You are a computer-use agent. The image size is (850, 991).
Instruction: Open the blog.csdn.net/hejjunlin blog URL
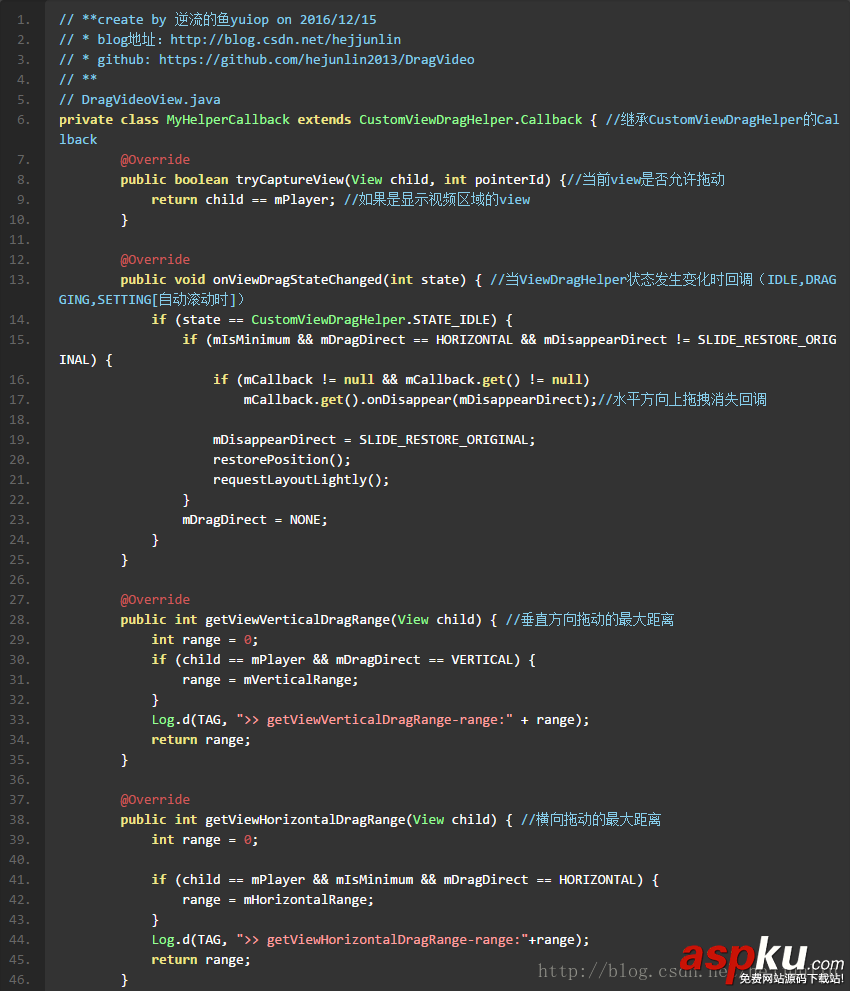coord(285,40)
